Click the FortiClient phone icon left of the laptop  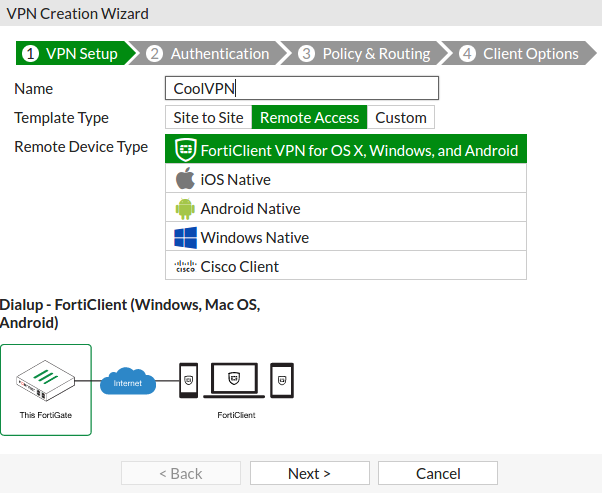pyautogui.click(x=189, y=380)
